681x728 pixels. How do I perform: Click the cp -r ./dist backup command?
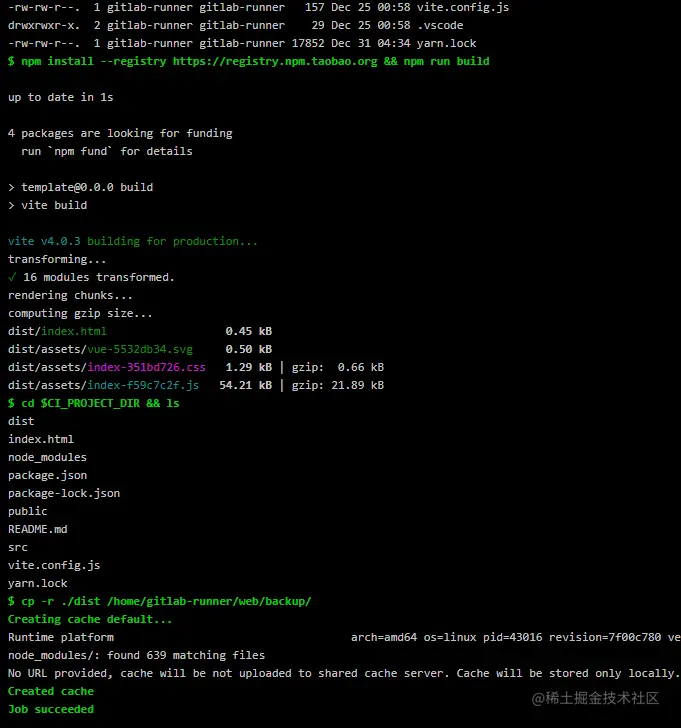click(160, 601)
